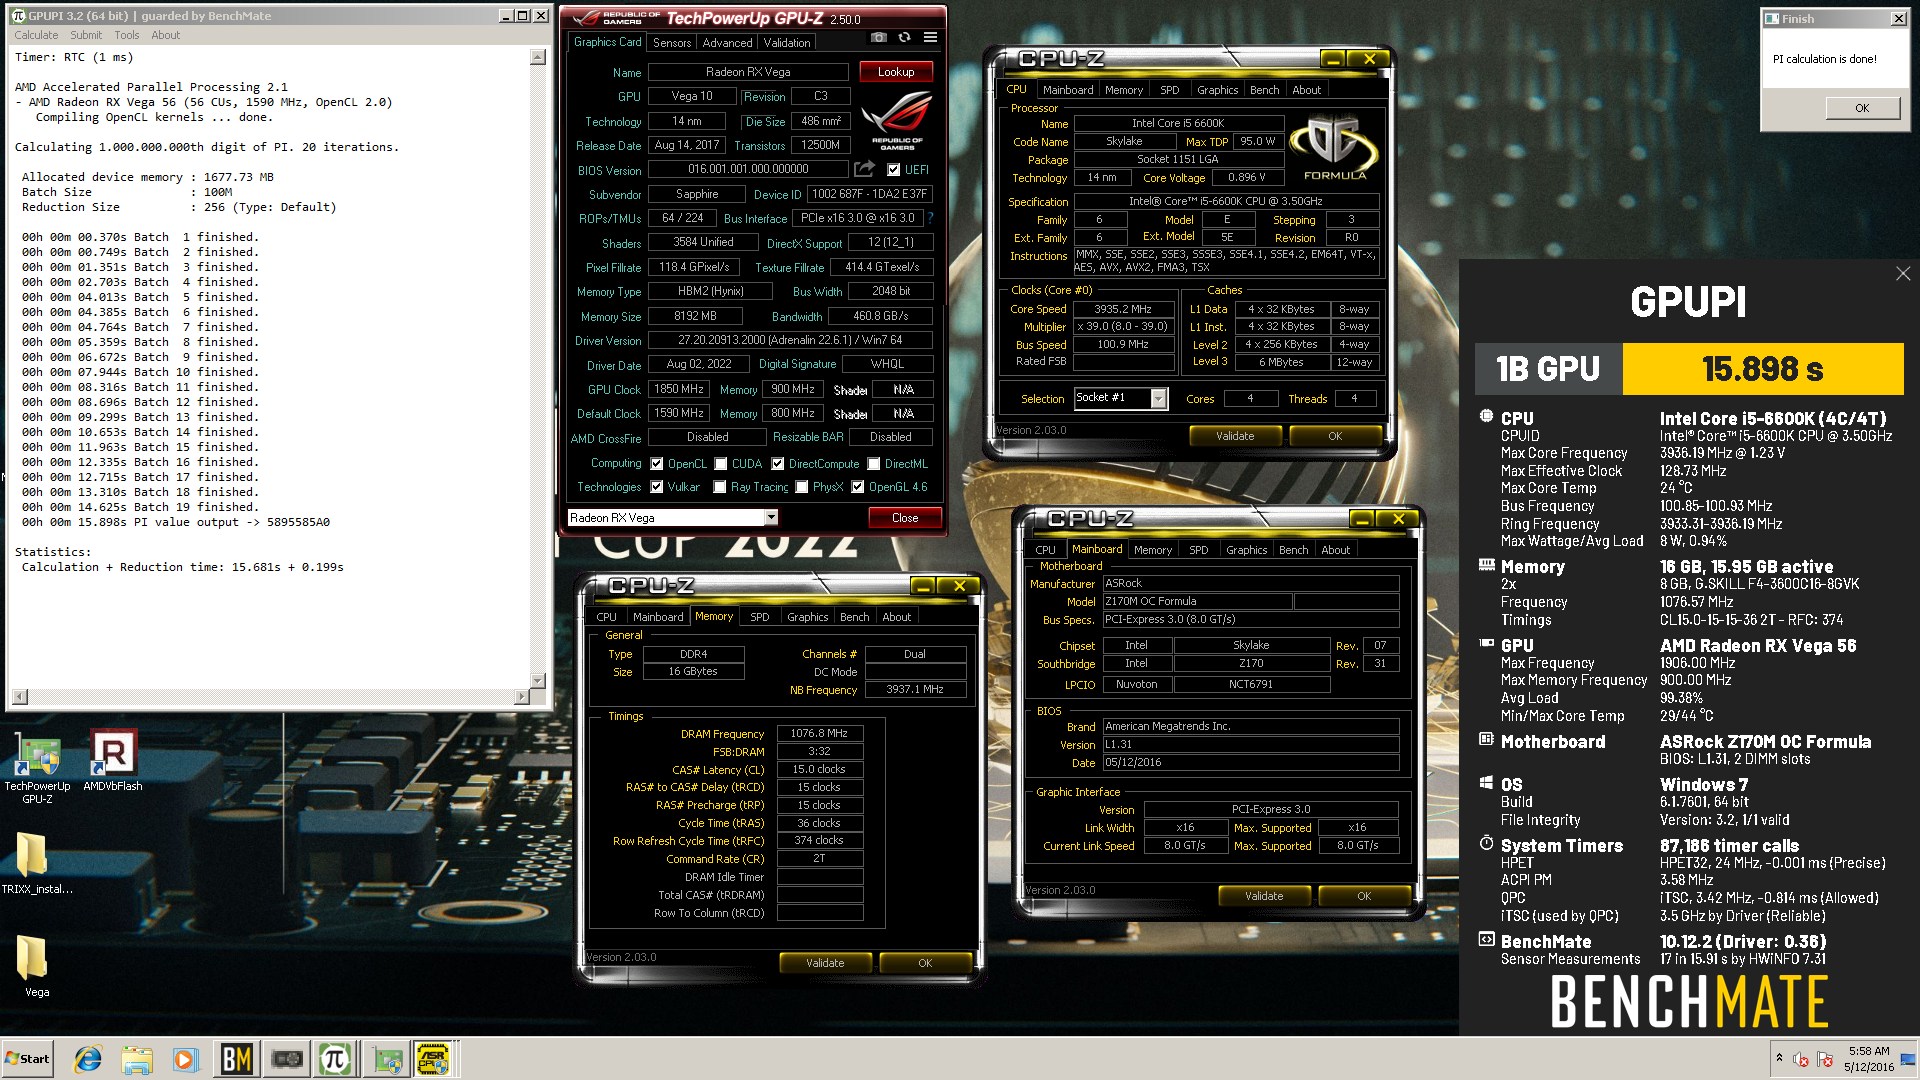The image size is (1920, 1080).
Task: Select the TRIXX_instal... folder on desktop
Action: tap(37, 863)
